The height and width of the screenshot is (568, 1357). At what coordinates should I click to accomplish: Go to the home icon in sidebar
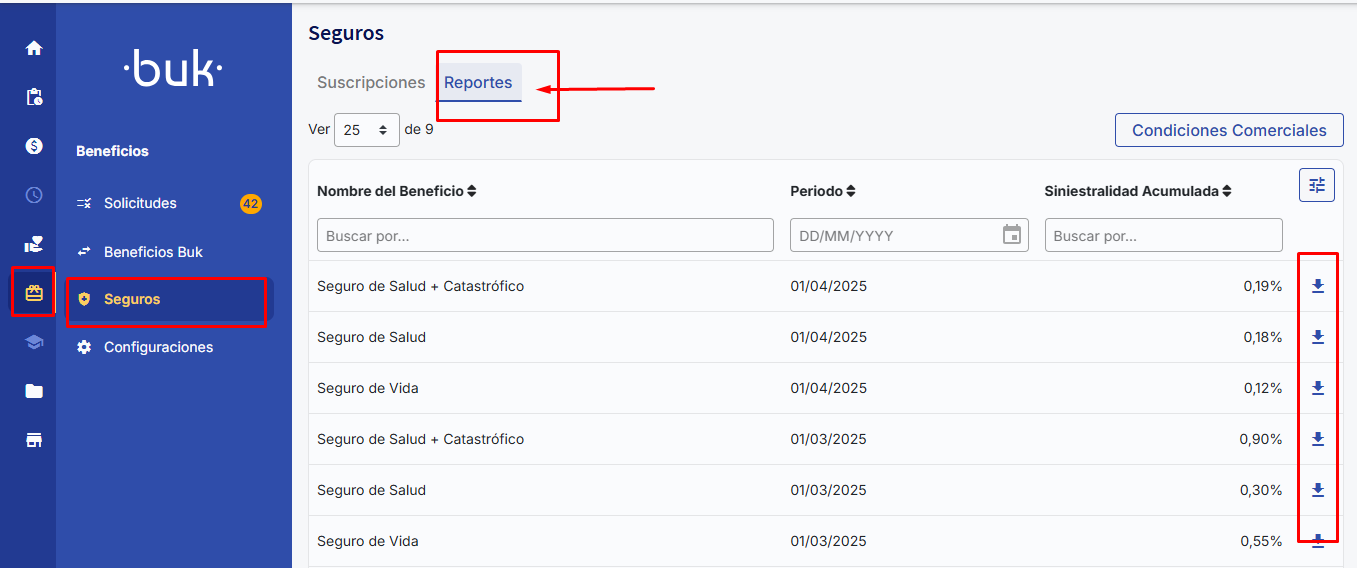pyautogui.click(x=34, y=48)
